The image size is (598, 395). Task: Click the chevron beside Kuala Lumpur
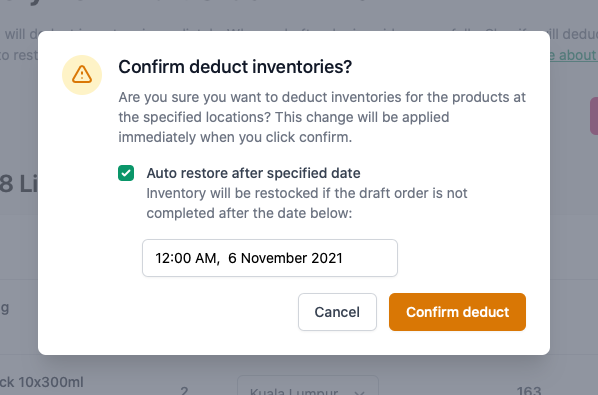click(359, 392)
